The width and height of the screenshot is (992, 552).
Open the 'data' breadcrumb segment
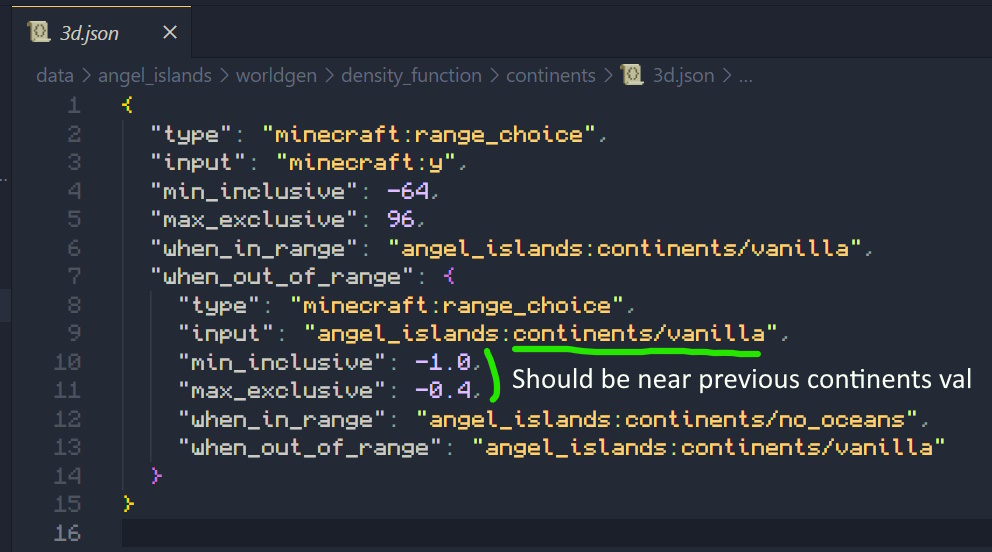[x=55, y=75]
